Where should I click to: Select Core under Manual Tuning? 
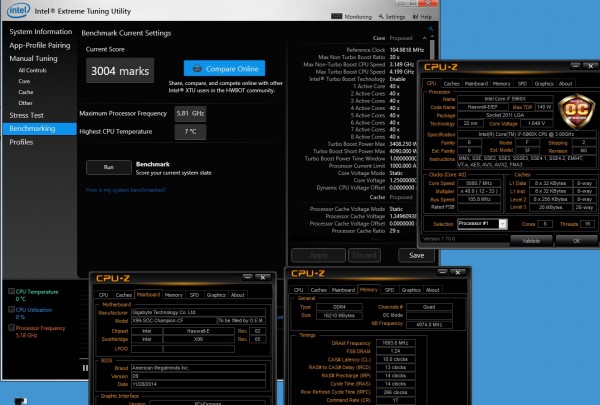(25, 81)
